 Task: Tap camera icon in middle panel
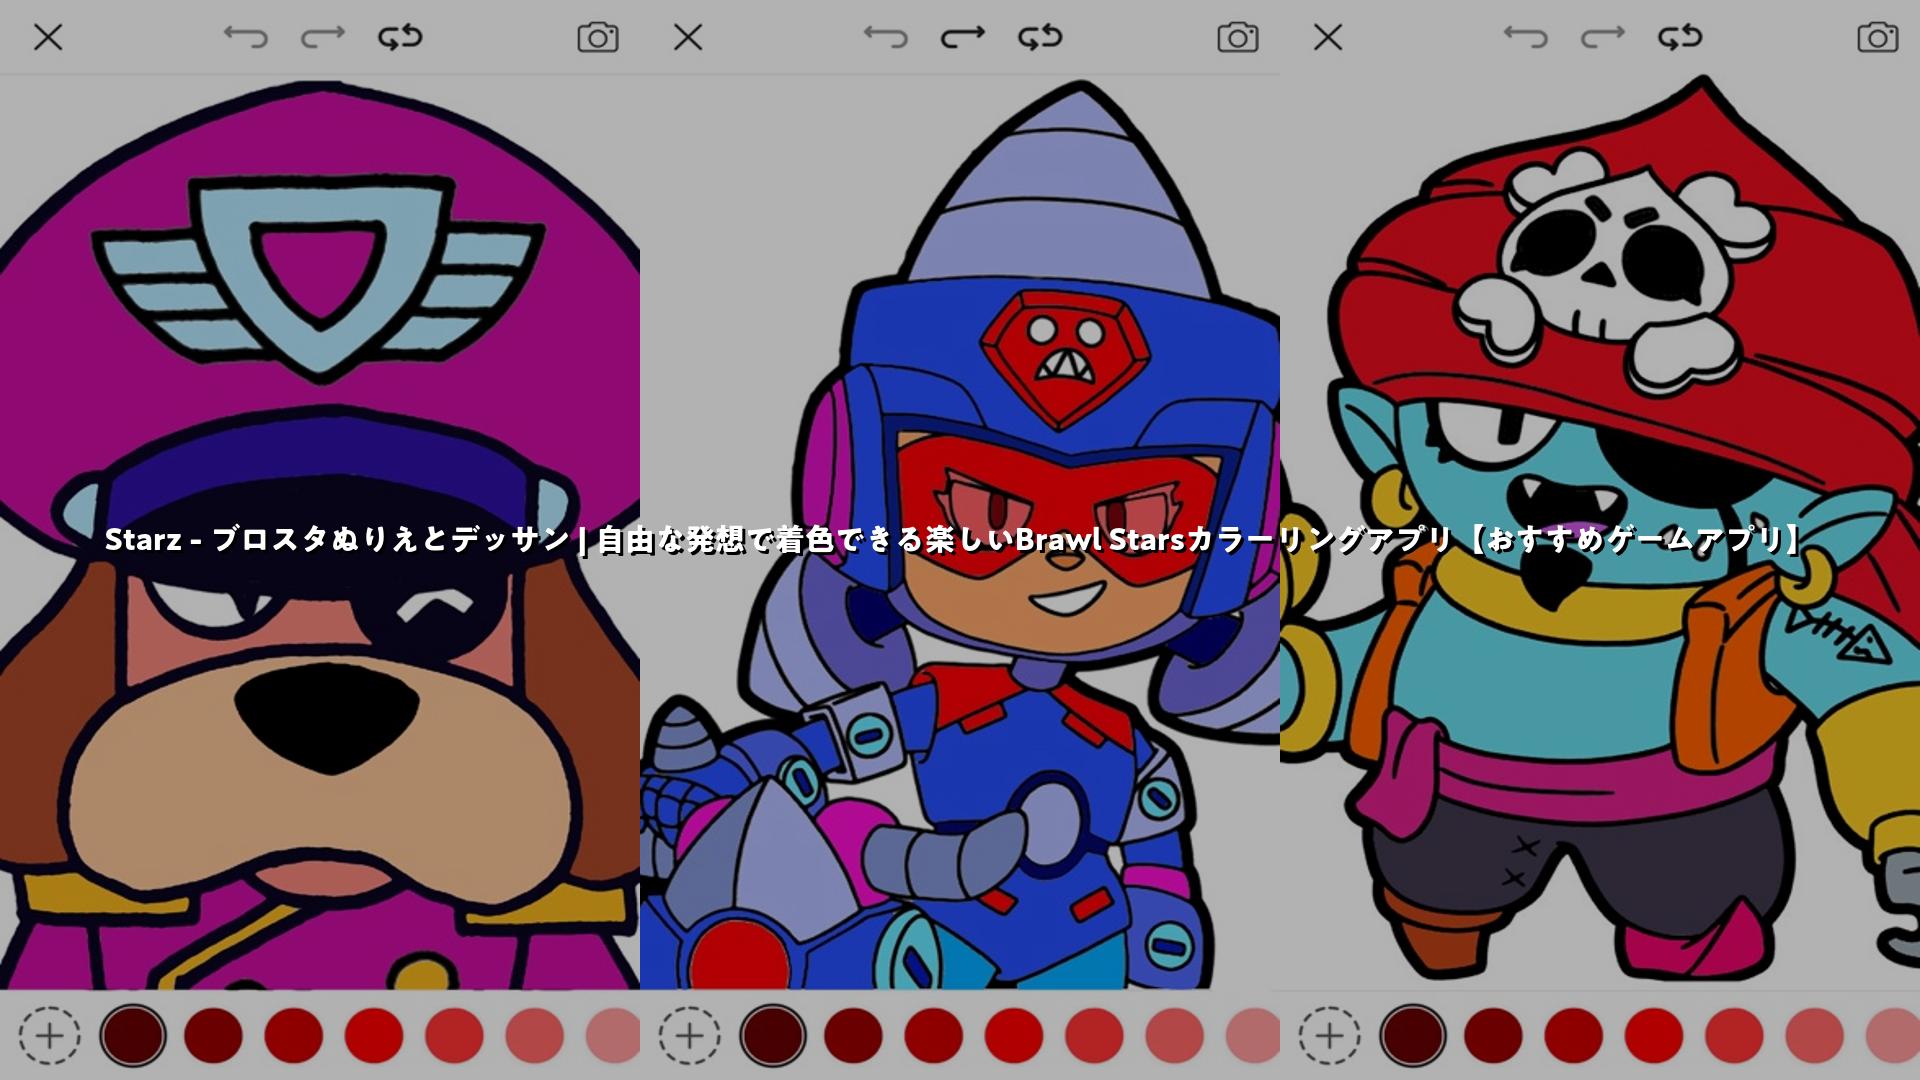[1238, 38]
